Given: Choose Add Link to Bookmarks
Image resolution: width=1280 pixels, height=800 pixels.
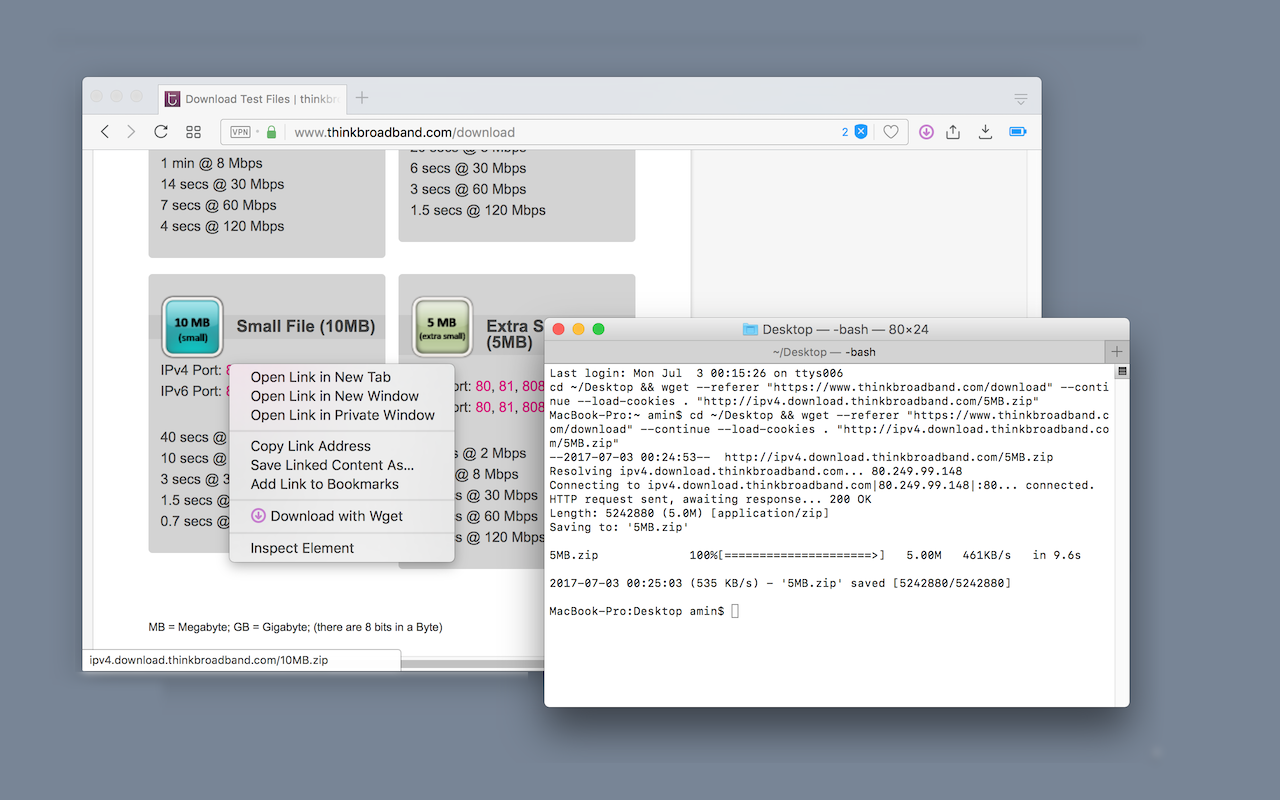Looking at the screenshot, I should coord(342,484).
